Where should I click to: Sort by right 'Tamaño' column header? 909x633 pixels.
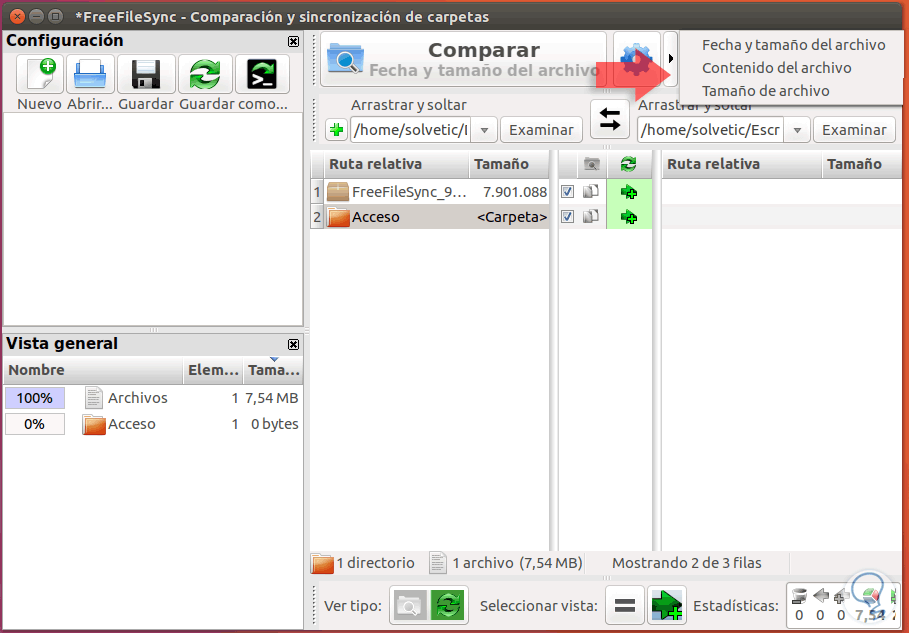(863, 165)
